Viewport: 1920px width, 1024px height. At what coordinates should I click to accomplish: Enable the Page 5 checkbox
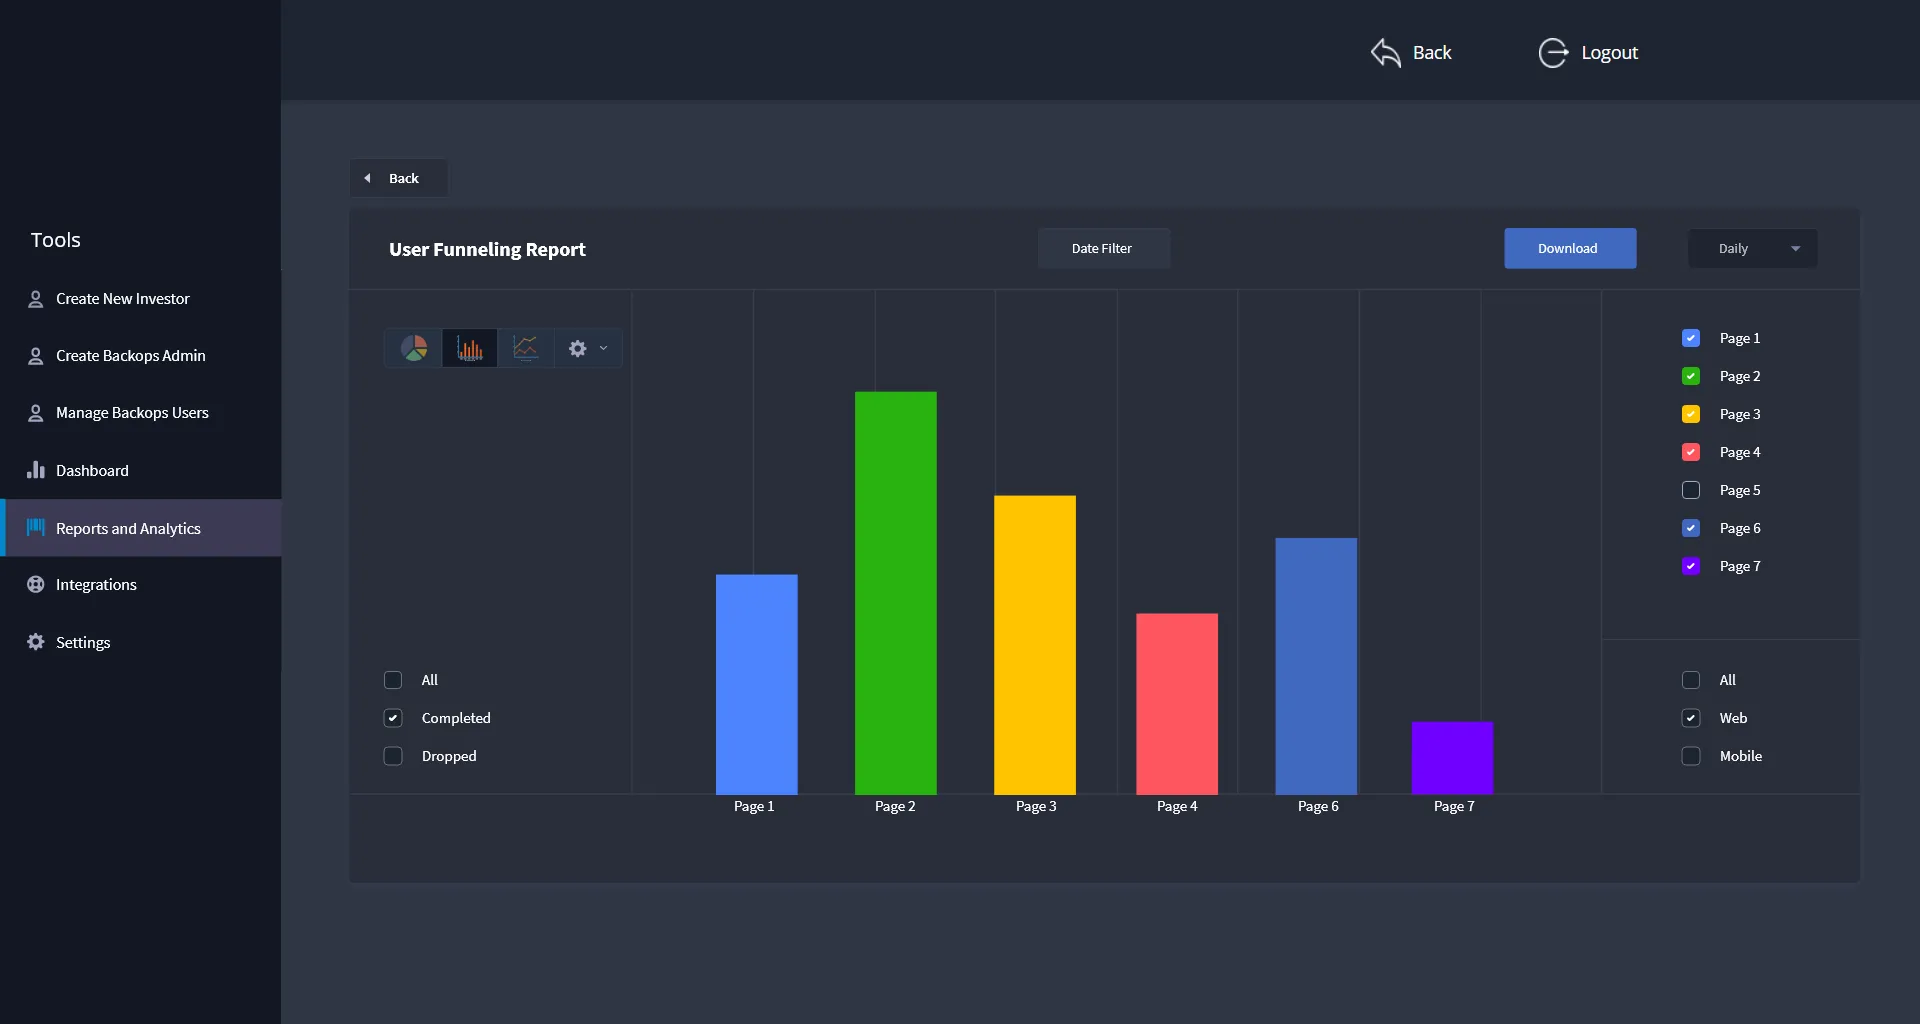1691,490
